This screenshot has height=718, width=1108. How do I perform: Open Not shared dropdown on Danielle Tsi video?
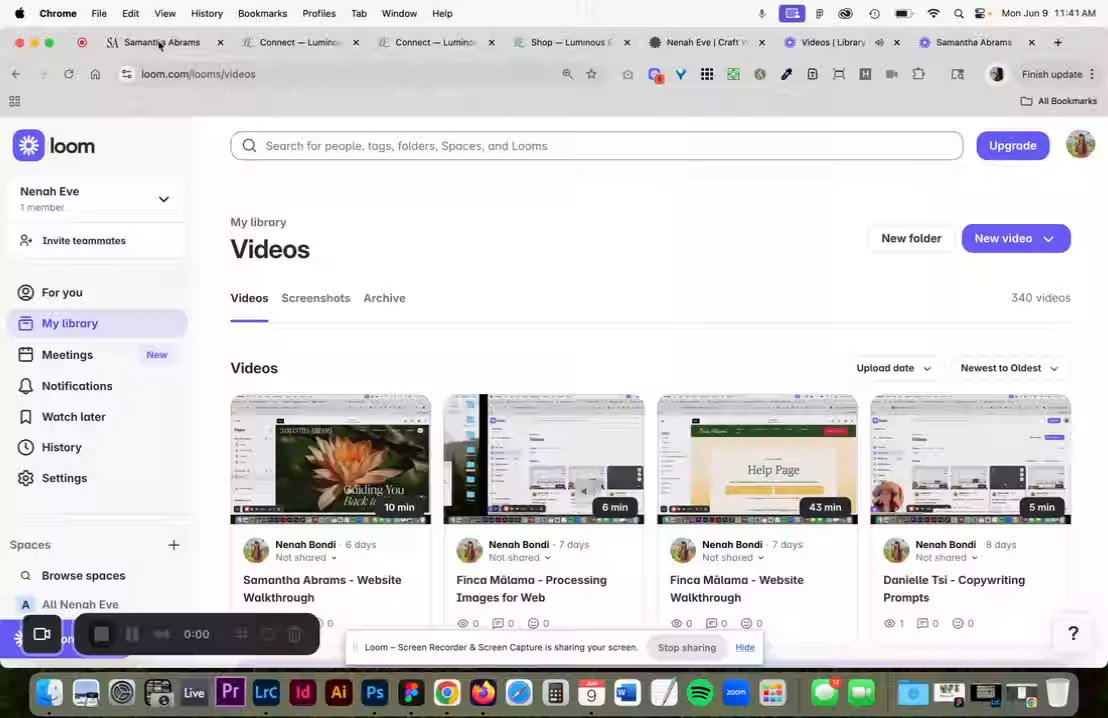tap(946, 558)
